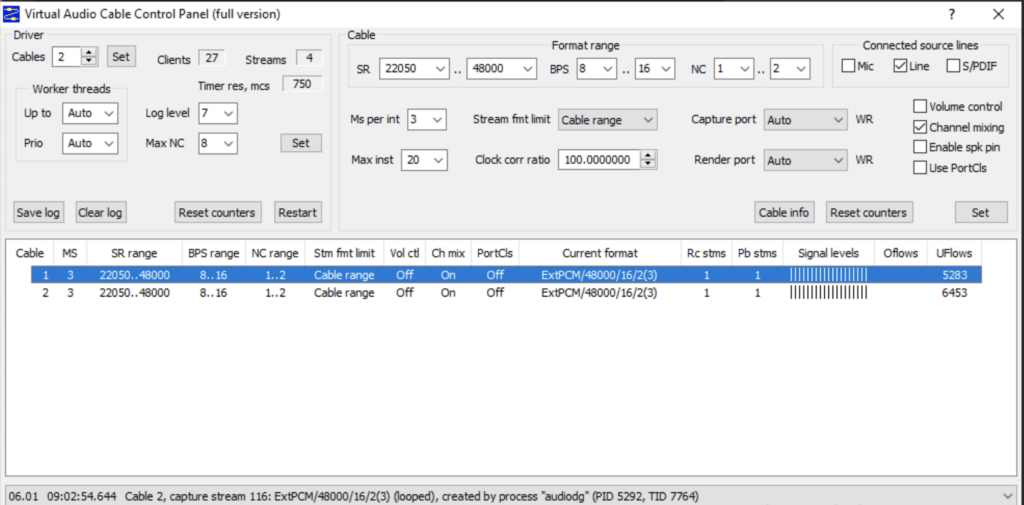The width and height of the screenshot is (1024, 505).
Task: Open the minimum BPS dropdown showing 8
Action: tap(596, 69)
